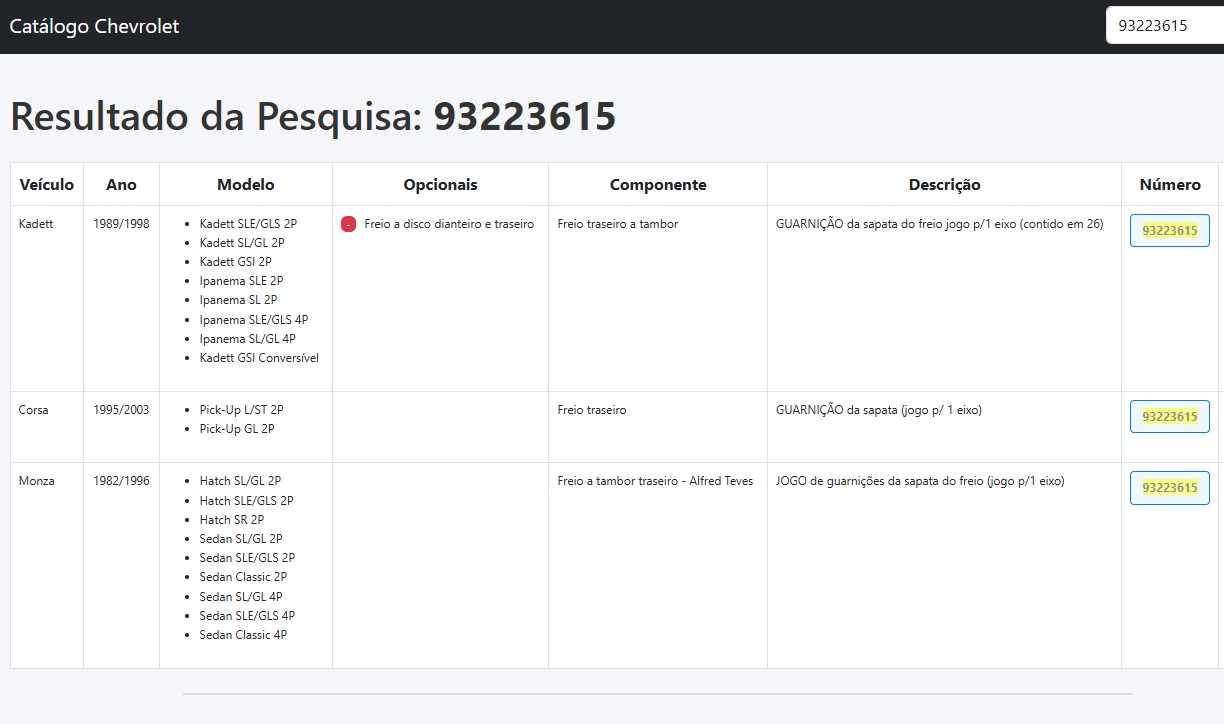Open part number 93223615 in Corsa row
This screenshot has width=1224, height=724.
[1169, 417]
